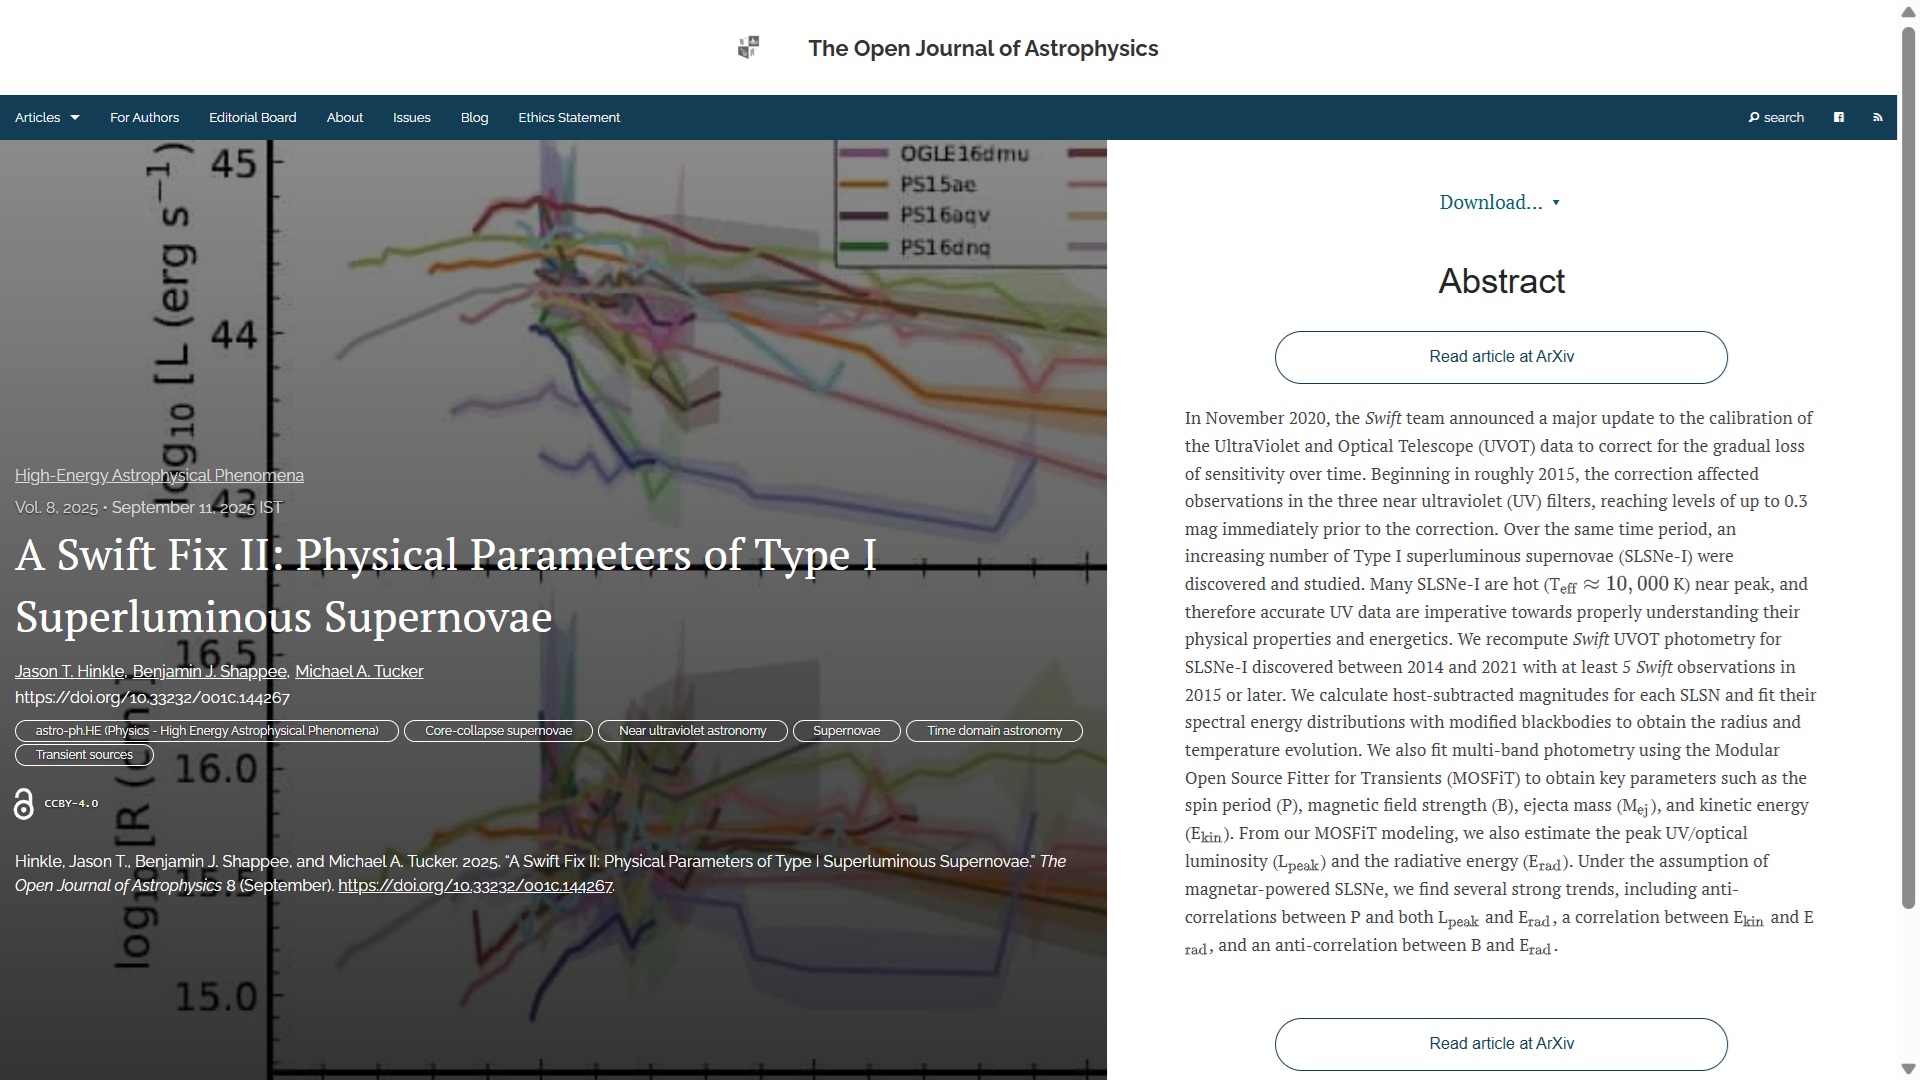Open the RSS feed icon
1920x1080 pixels.
(1877, 118)
